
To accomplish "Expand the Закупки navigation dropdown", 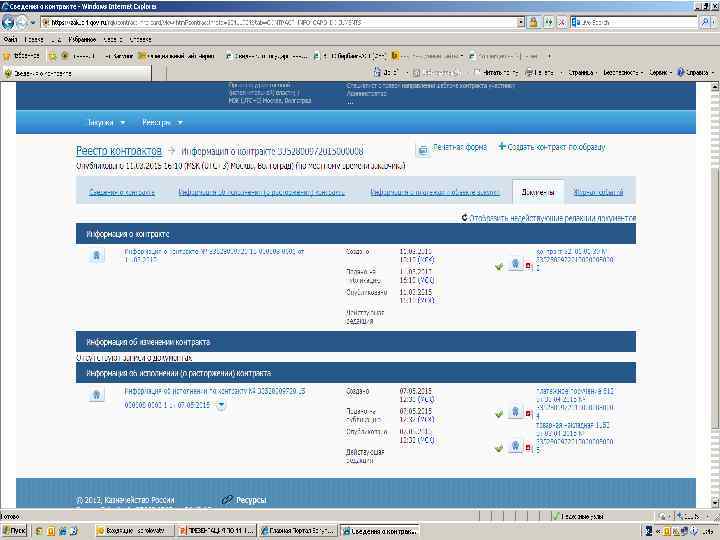I will (x=106, y=123).
